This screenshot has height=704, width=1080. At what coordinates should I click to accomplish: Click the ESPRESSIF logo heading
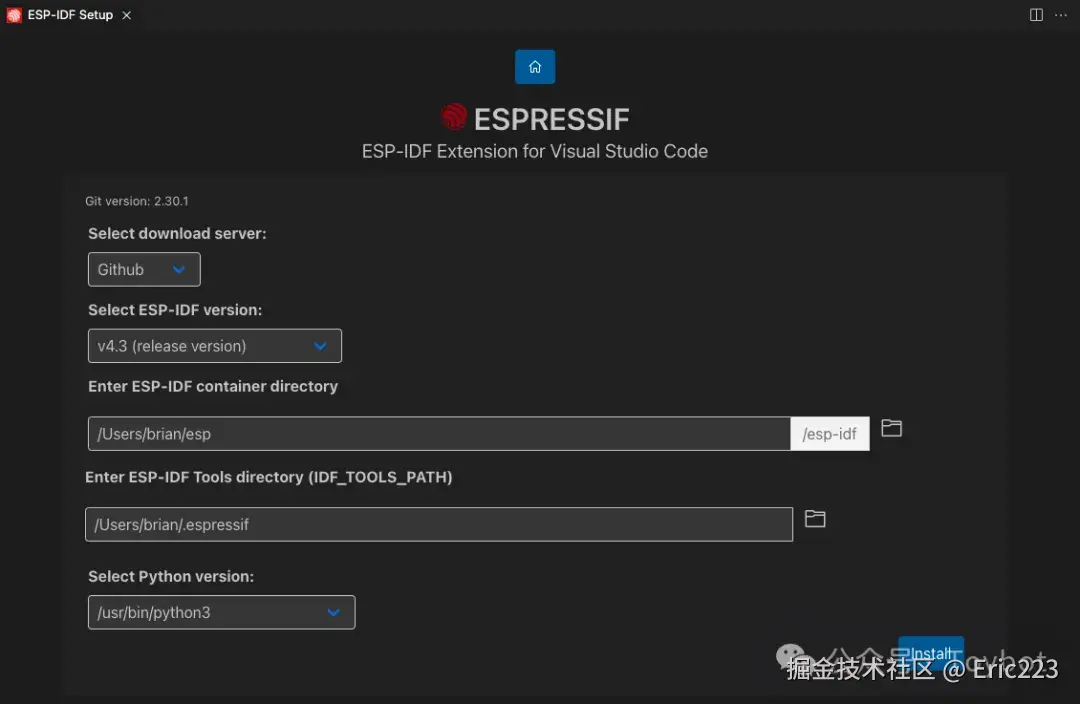click(534, 118)
